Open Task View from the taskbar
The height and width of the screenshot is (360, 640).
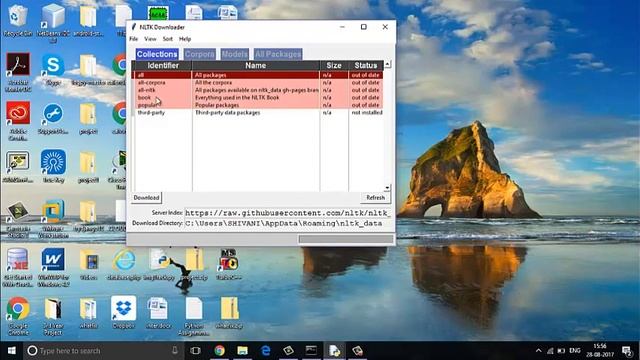pyautogui.click(x=196, y=351)
